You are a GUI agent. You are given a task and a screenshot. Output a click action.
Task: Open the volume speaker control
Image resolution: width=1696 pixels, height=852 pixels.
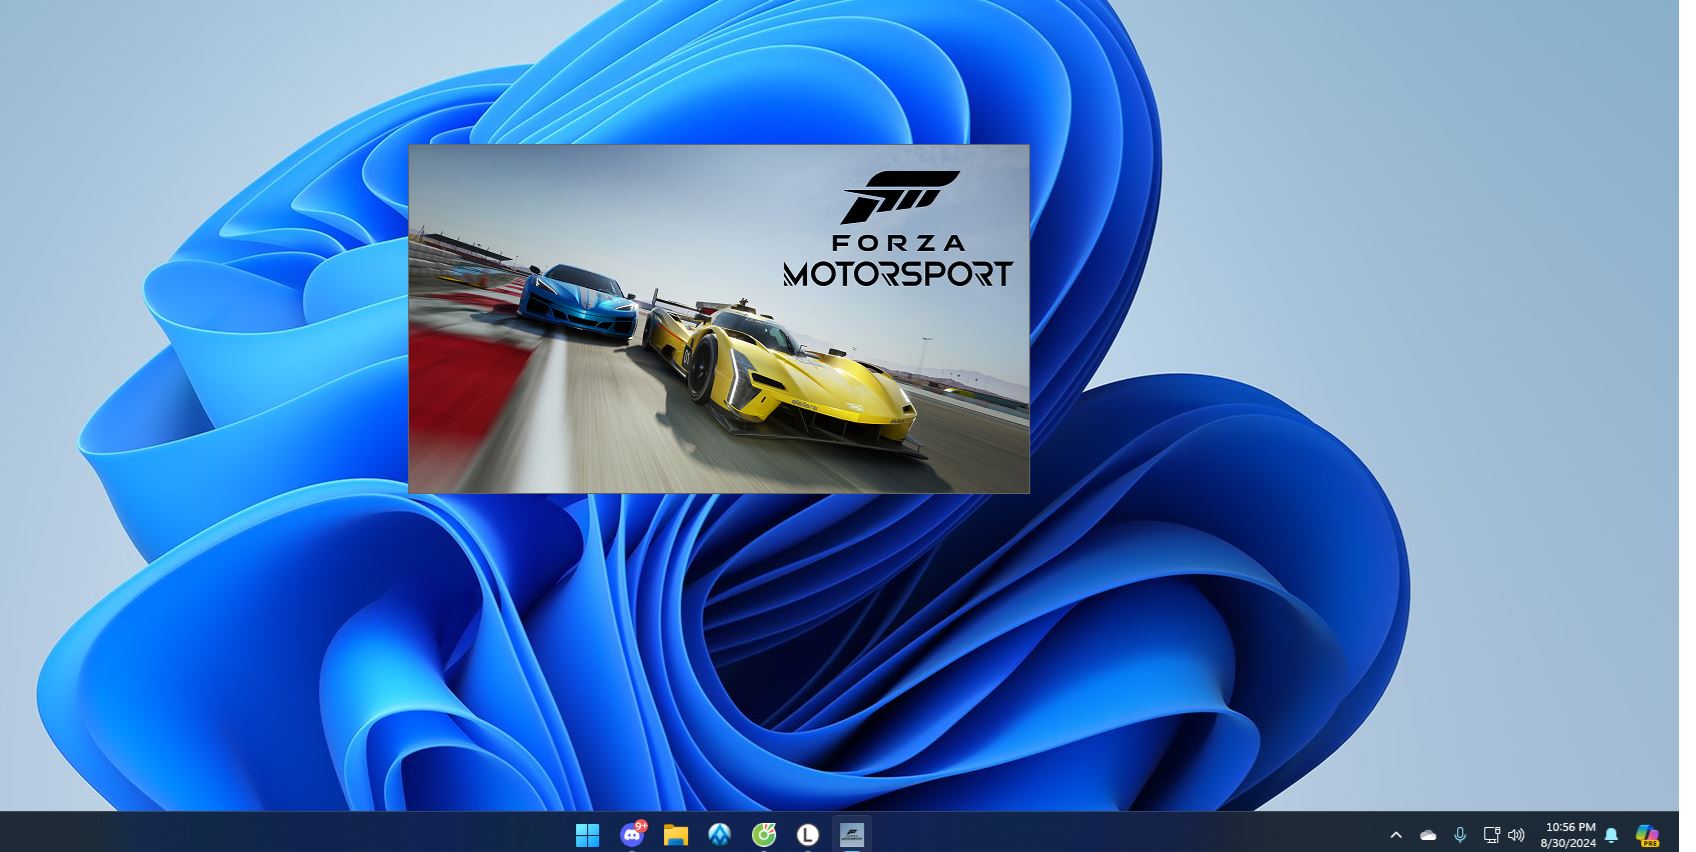1516,835
